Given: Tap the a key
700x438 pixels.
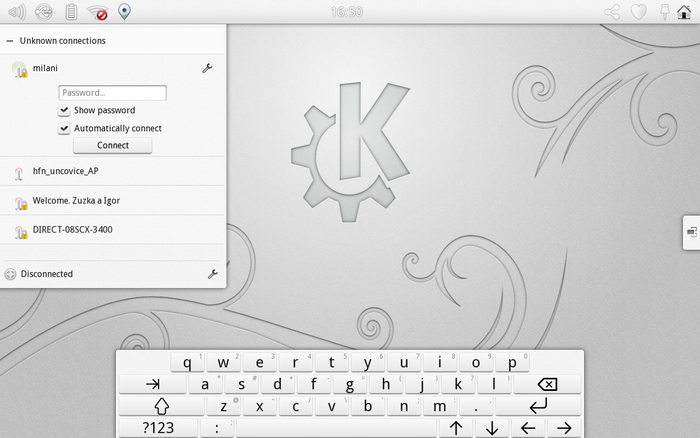Looking at the screenshot, I should pos(205,384).
